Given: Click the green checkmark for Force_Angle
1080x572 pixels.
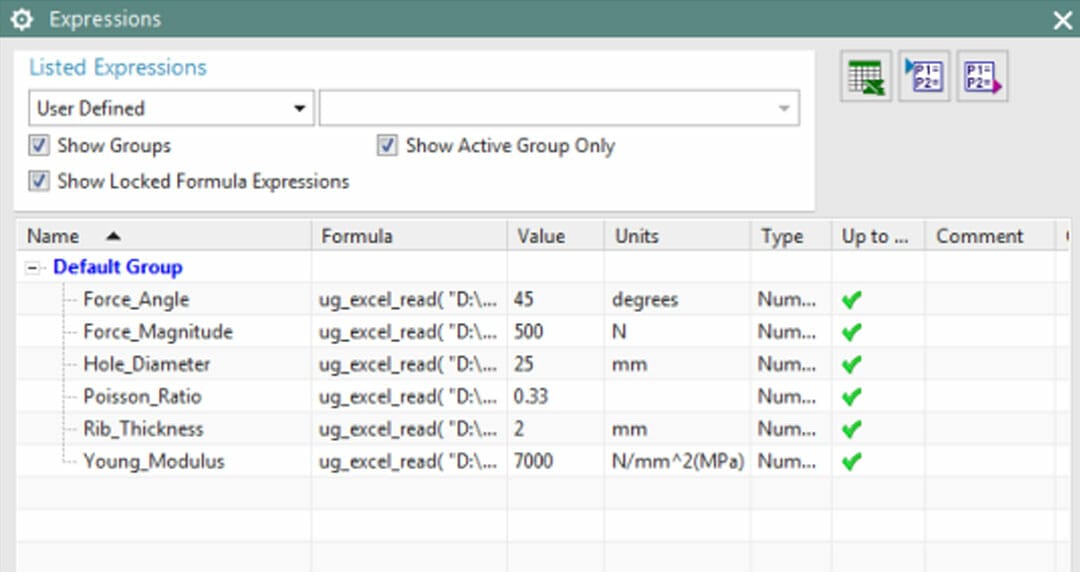Looking at the screenshot, I should [852, 300].
